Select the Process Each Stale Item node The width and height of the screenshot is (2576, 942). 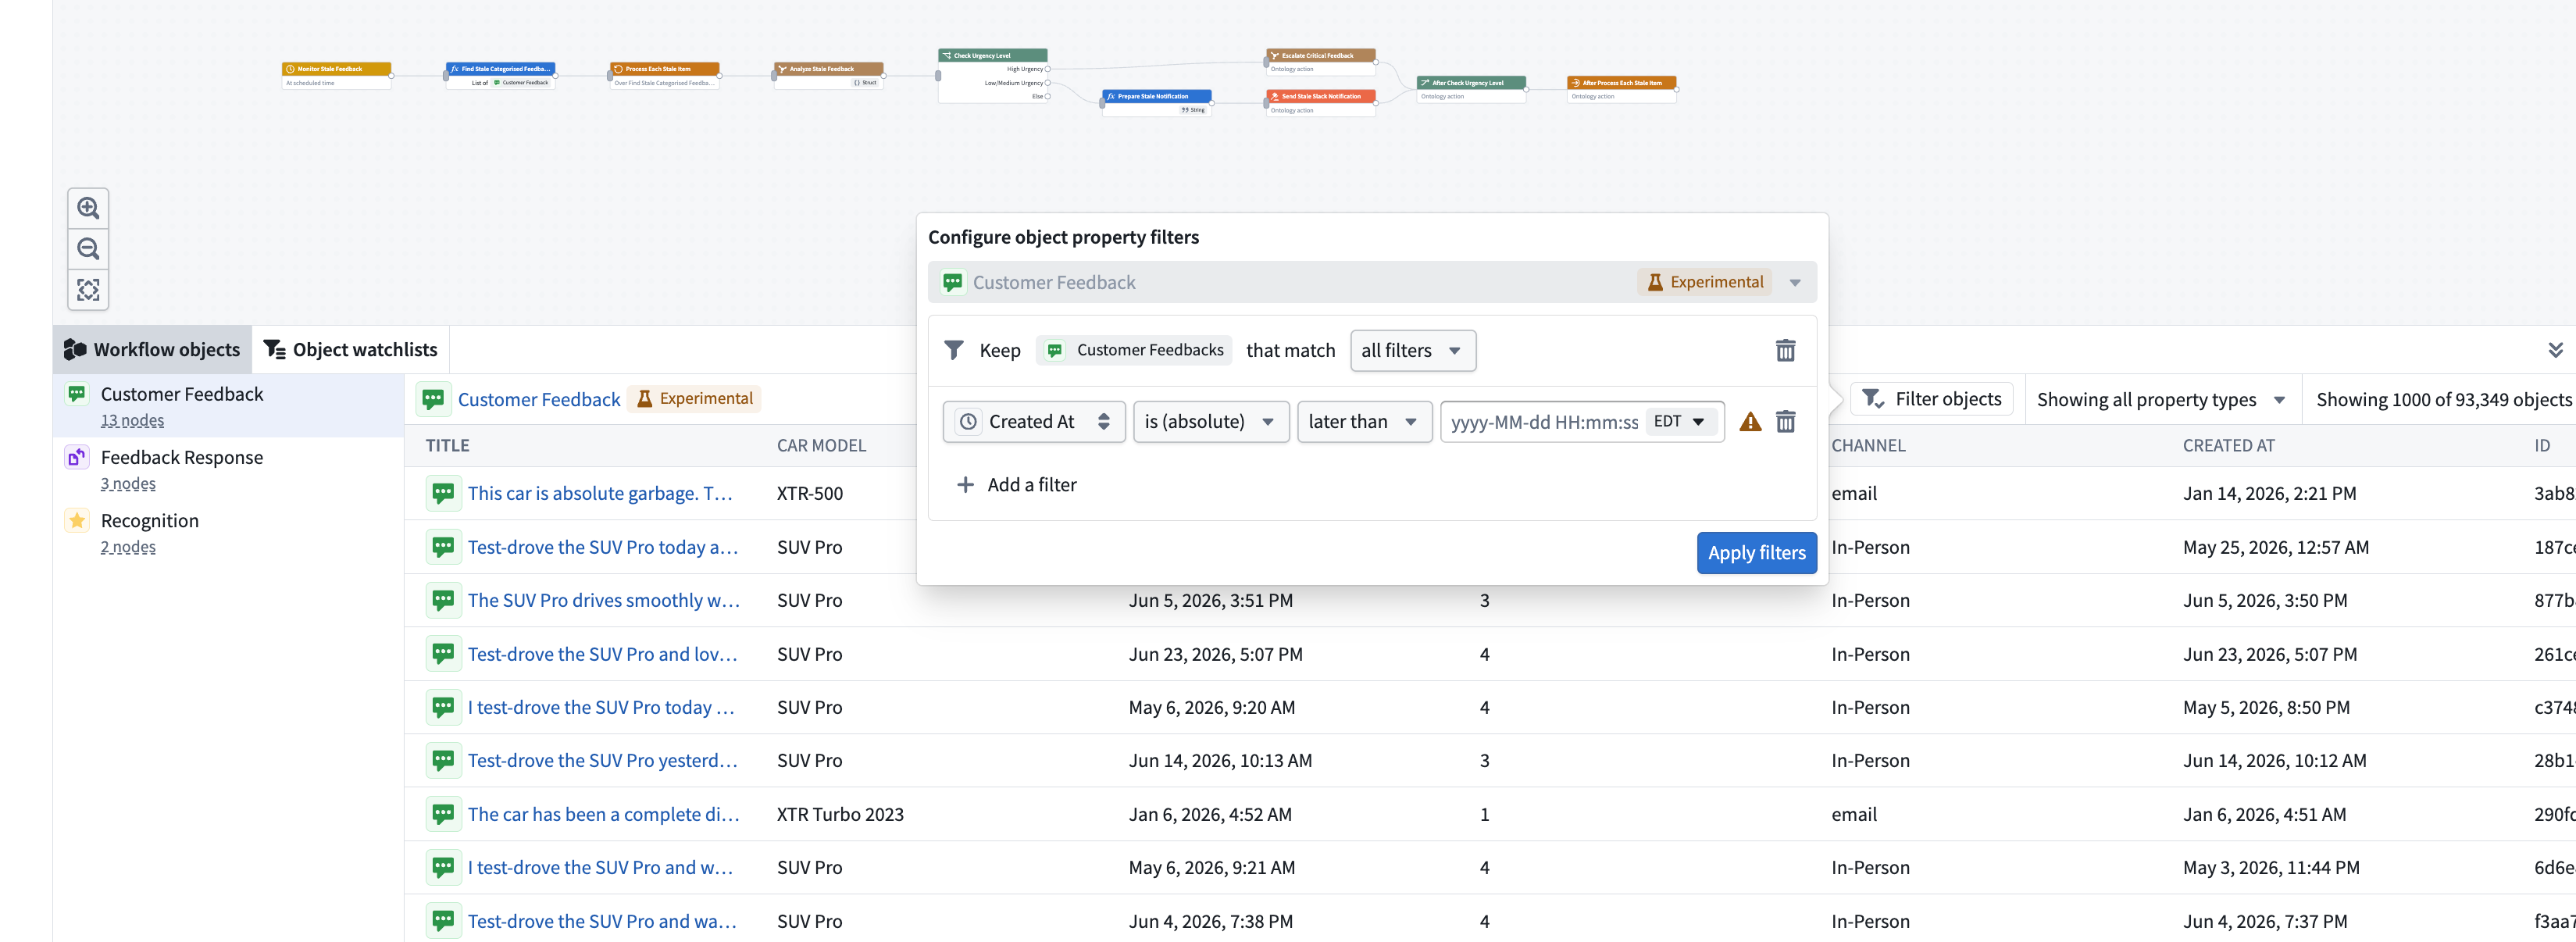664,75
